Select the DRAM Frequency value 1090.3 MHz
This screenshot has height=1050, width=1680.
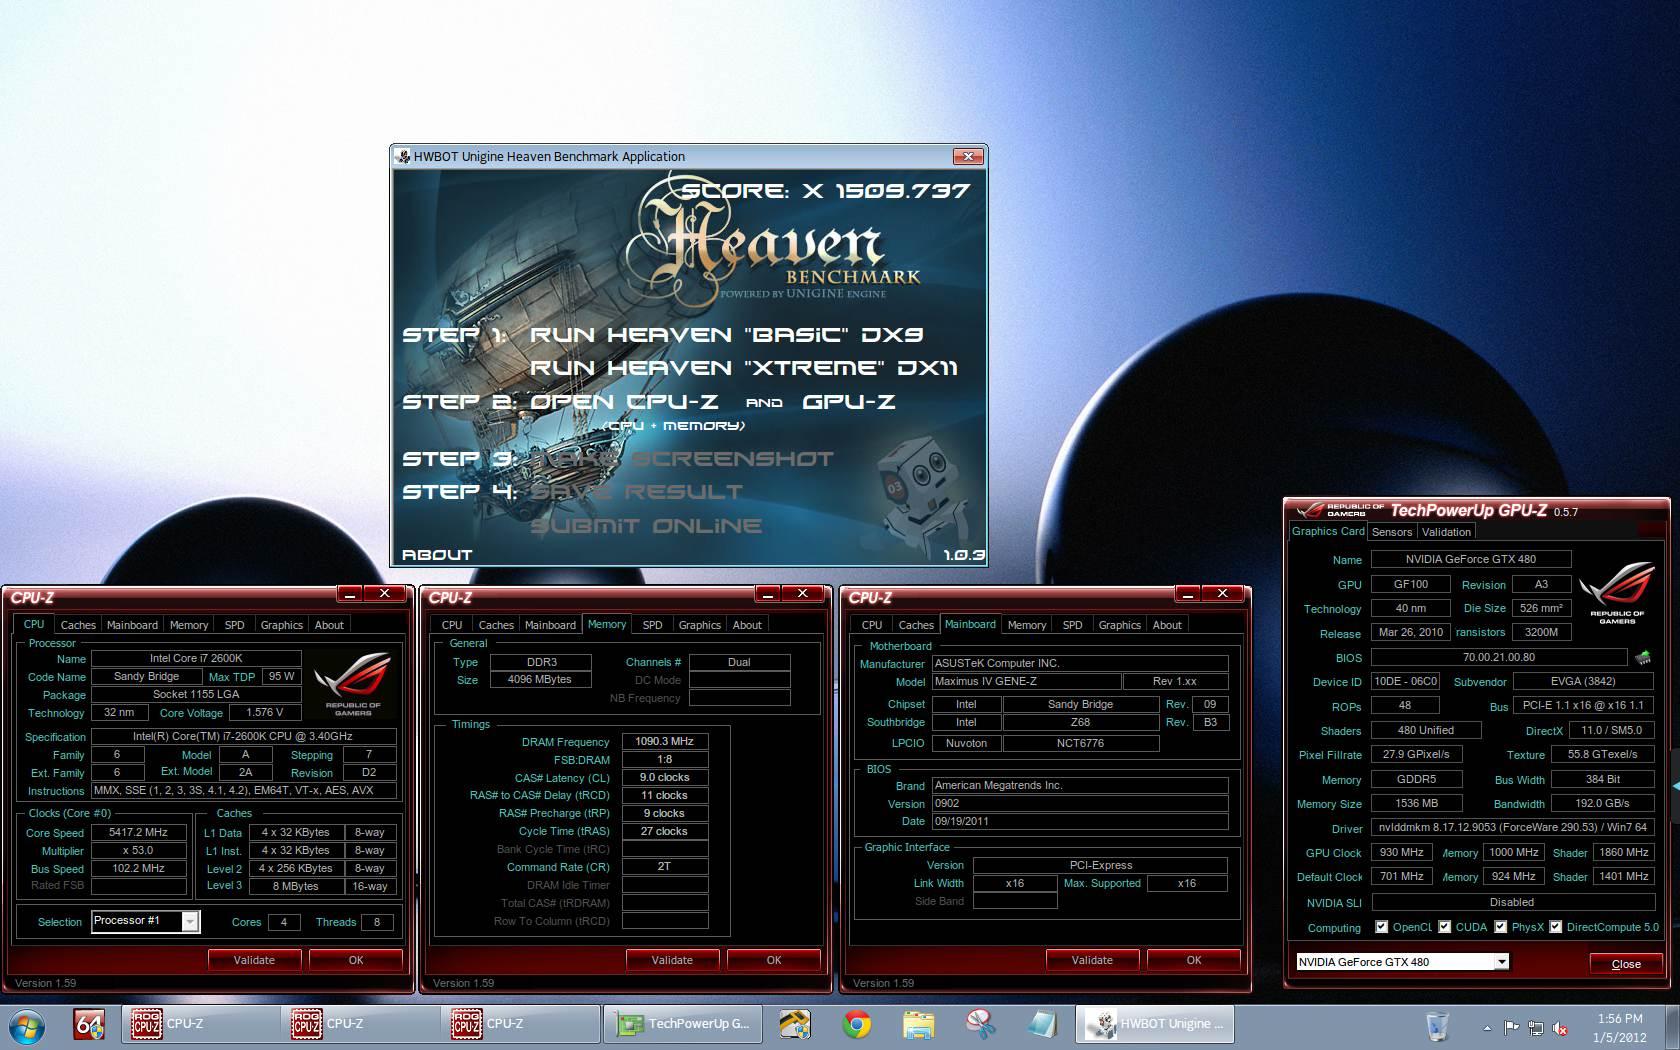665,741
